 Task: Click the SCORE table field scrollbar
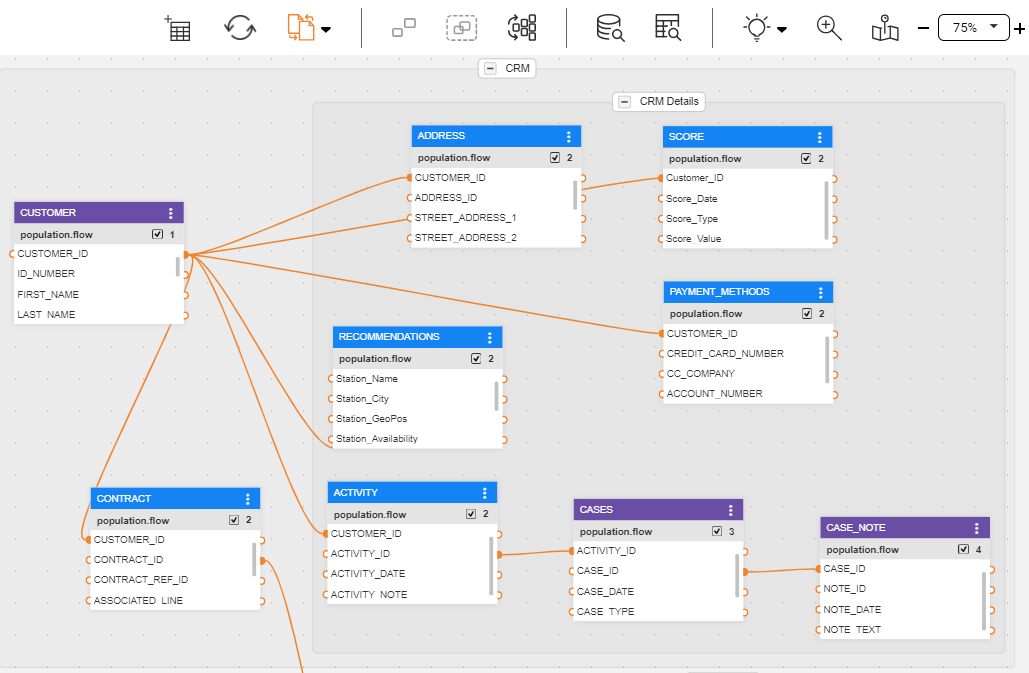(x=827, y=210)
